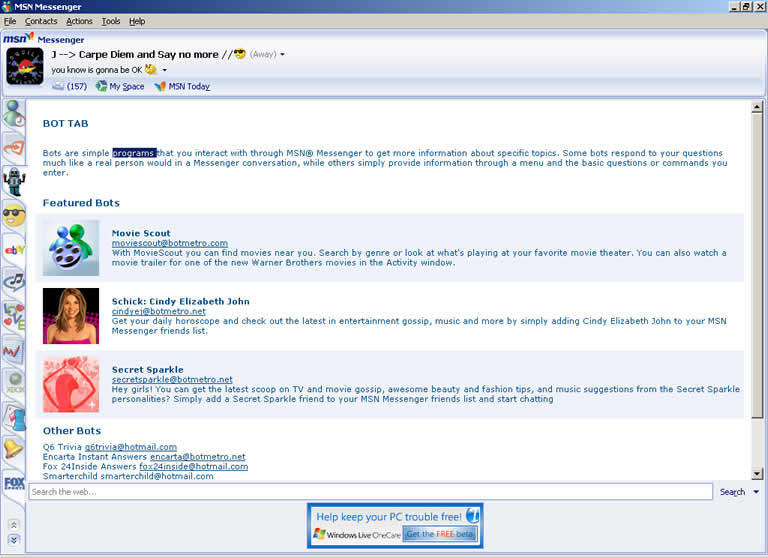Click the moviescout@botmetro.com link
This screenshot has width=768, height=558.
(169, 243)
